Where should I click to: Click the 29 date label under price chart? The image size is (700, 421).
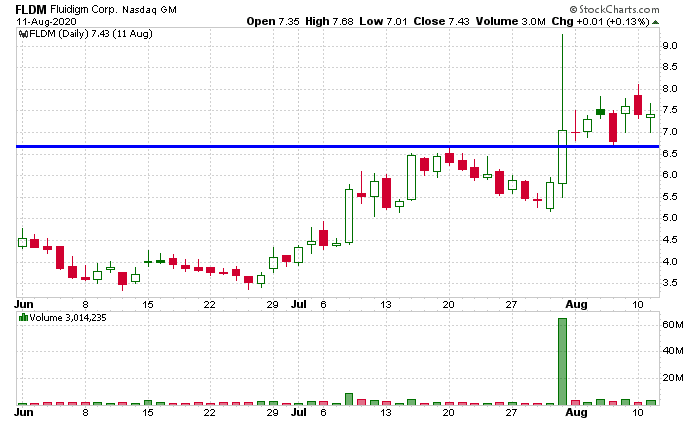click(x=272, y=304)
